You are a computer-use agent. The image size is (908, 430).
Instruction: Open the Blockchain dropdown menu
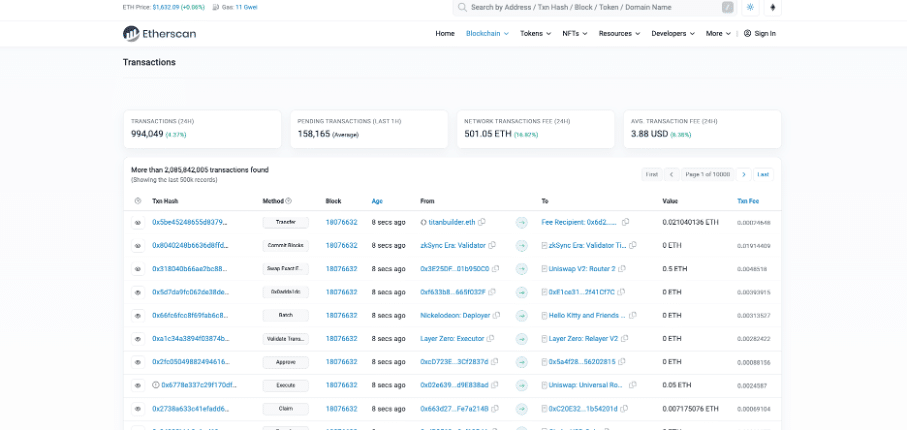click(487, 34)
